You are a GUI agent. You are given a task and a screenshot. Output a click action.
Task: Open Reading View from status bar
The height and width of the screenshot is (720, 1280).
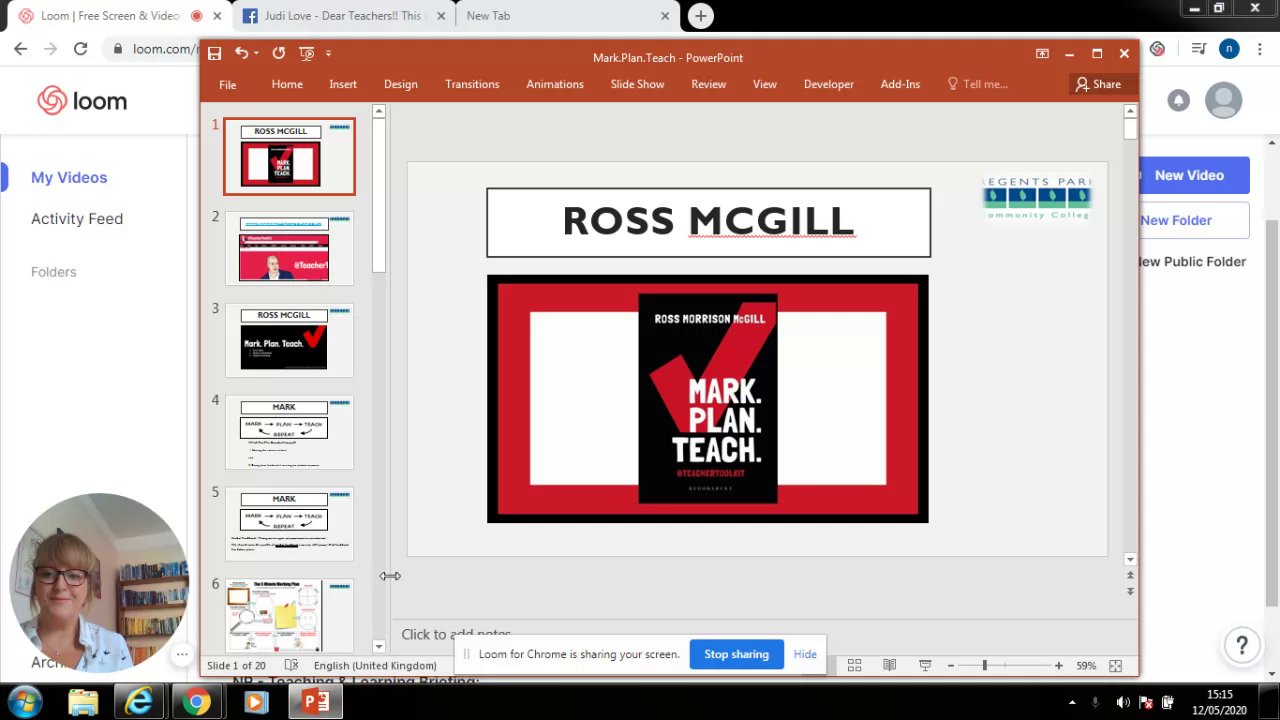pos(889,666)
